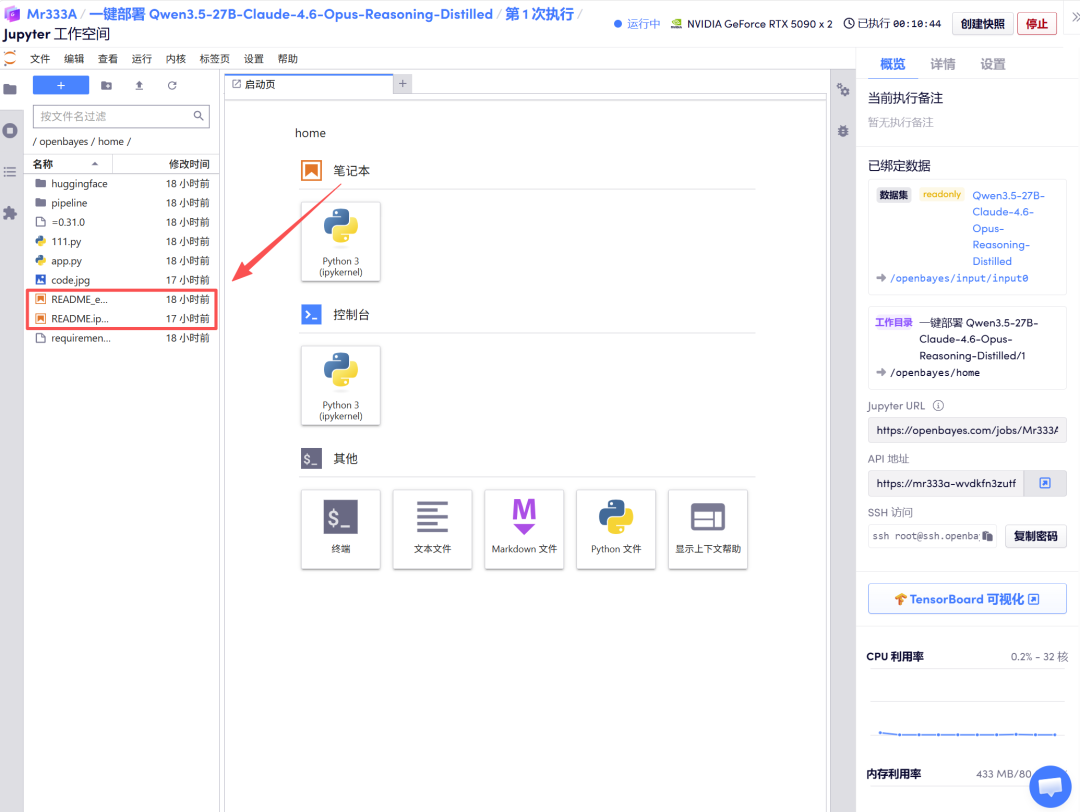
Task: Collapse the right panel chevron
Action: click(1075, 17)
